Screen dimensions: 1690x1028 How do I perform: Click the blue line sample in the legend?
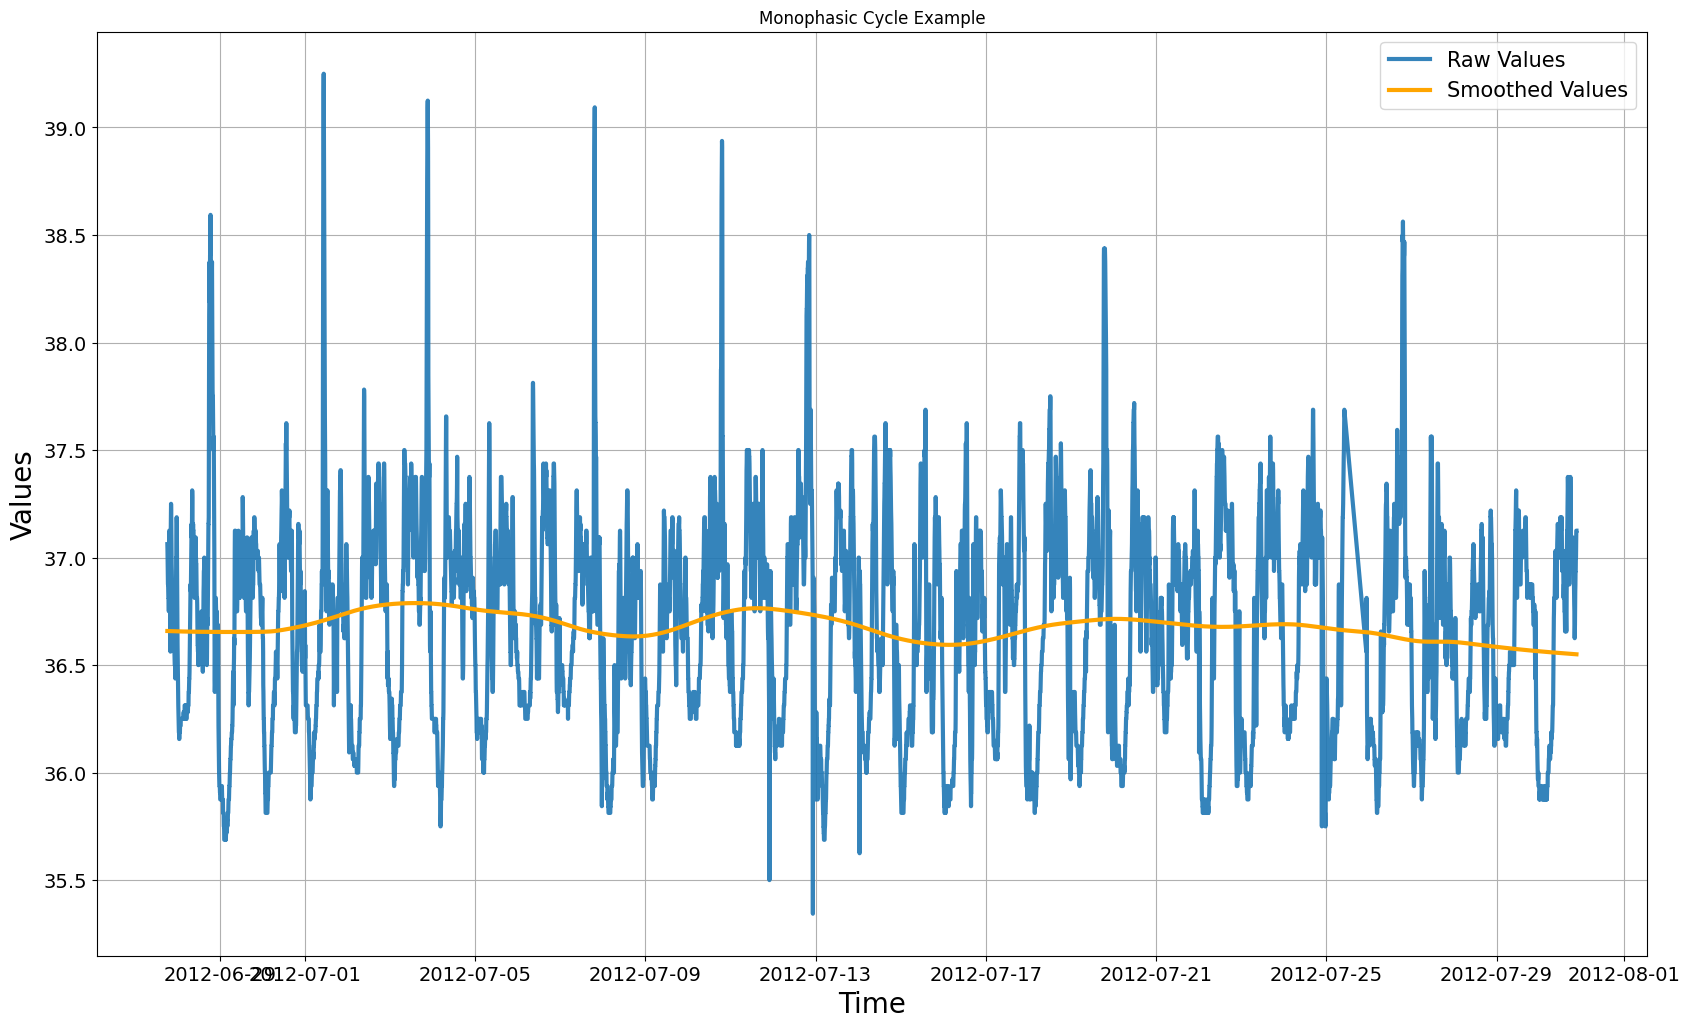click(1410, 60)
